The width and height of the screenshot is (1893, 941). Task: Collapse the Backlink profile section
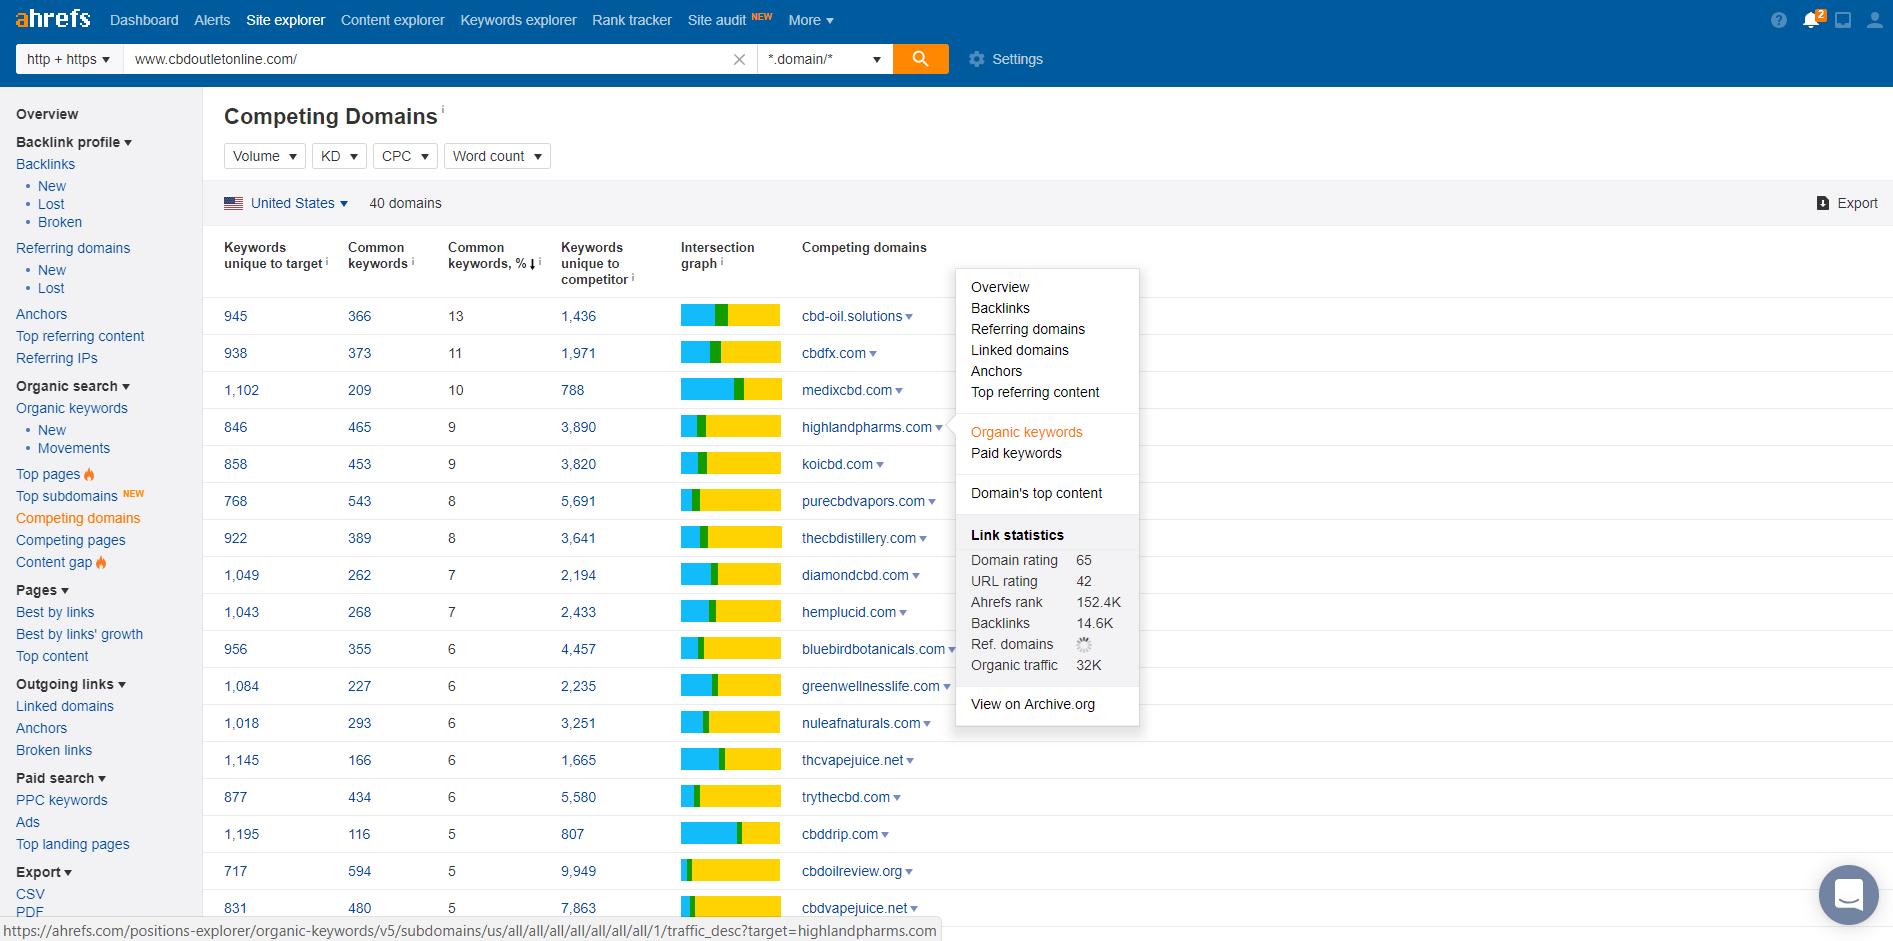(74, 142)
